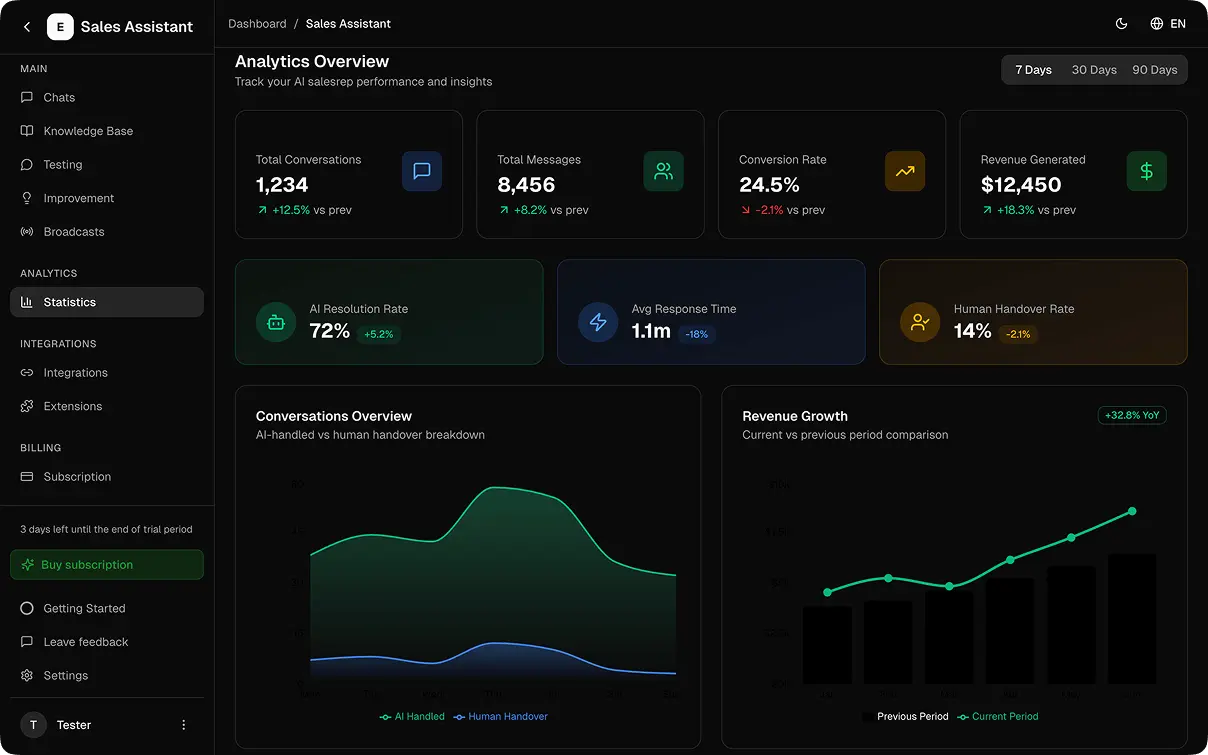Select the 7 Days time range

tap(1033, 70)
